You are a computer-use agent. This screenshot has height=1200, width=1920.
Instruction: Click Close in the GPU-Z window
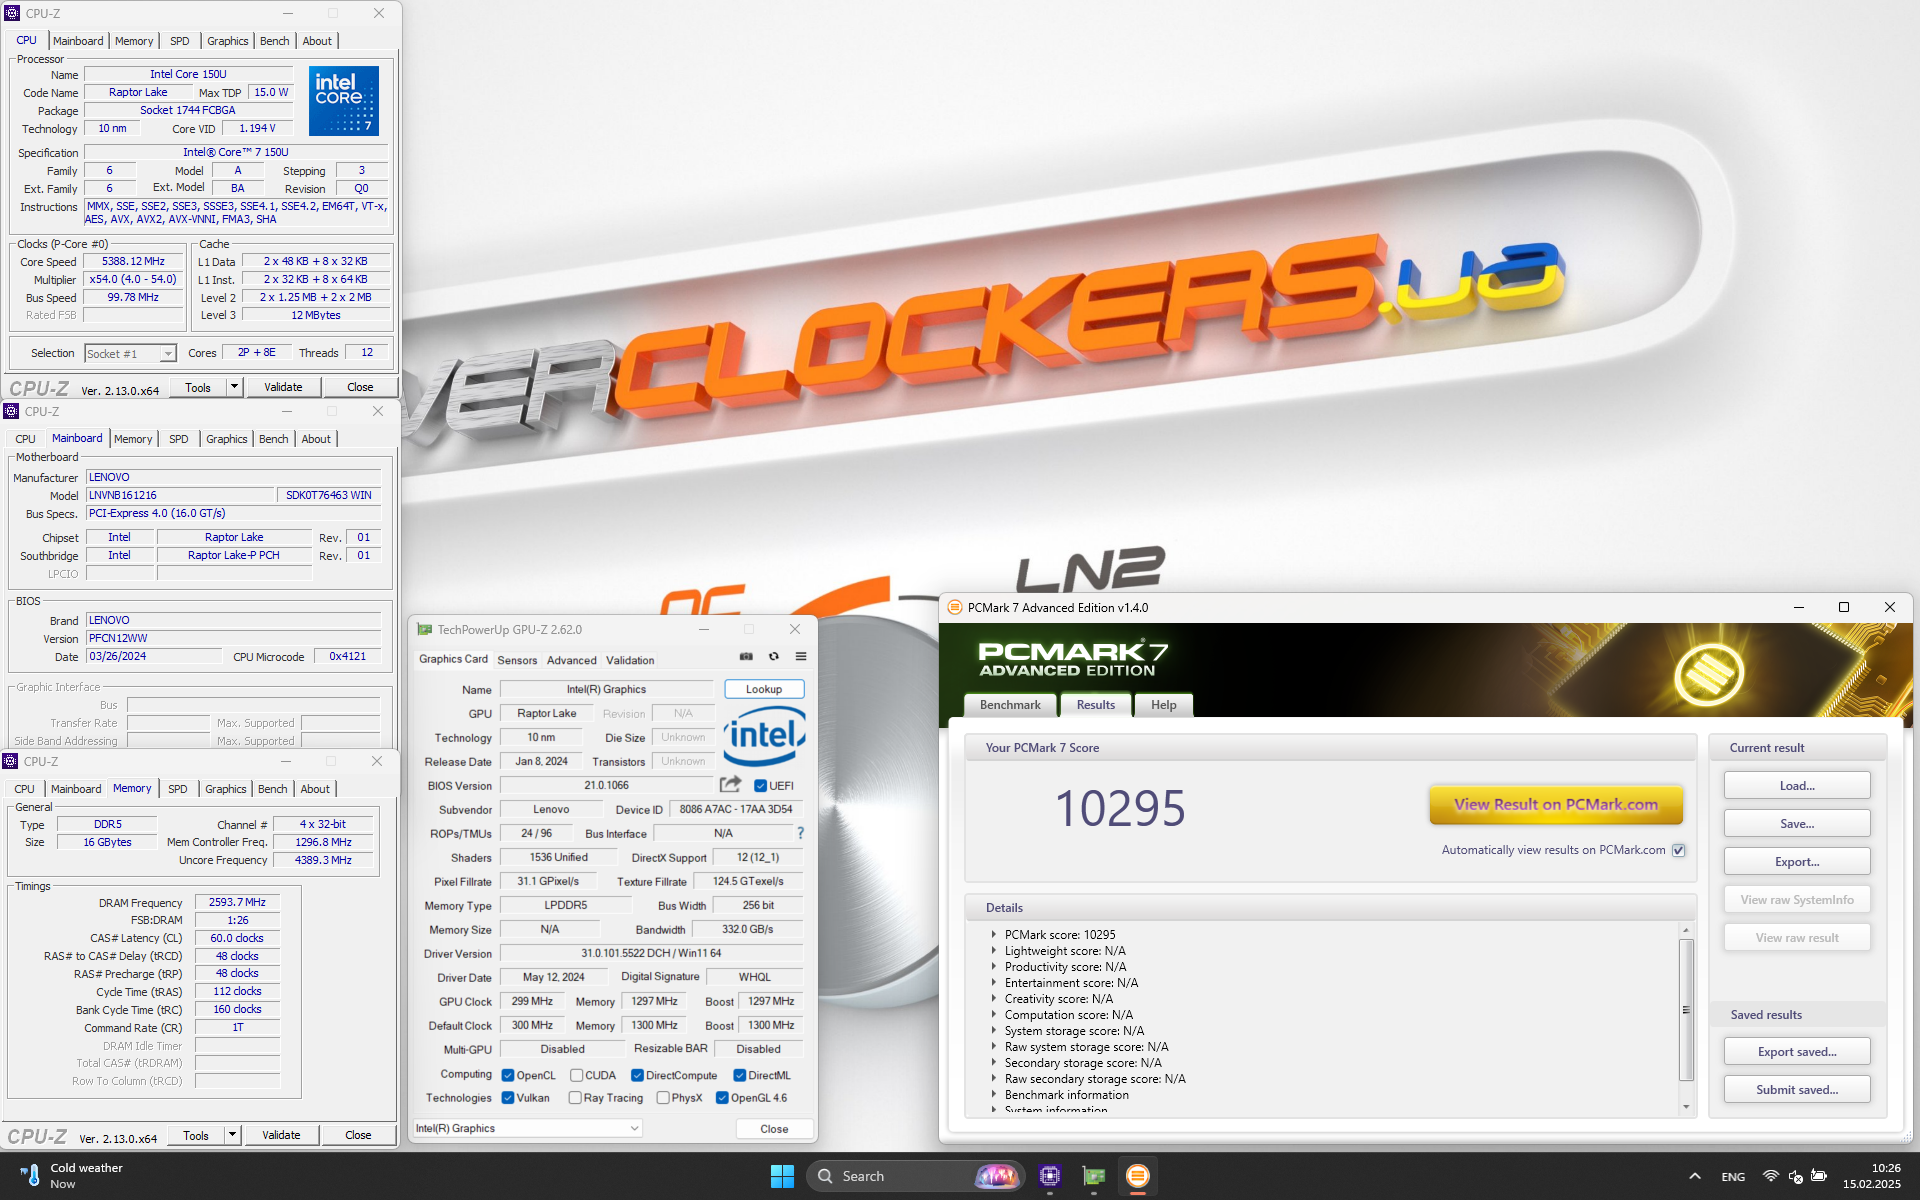click(774, 1128)
